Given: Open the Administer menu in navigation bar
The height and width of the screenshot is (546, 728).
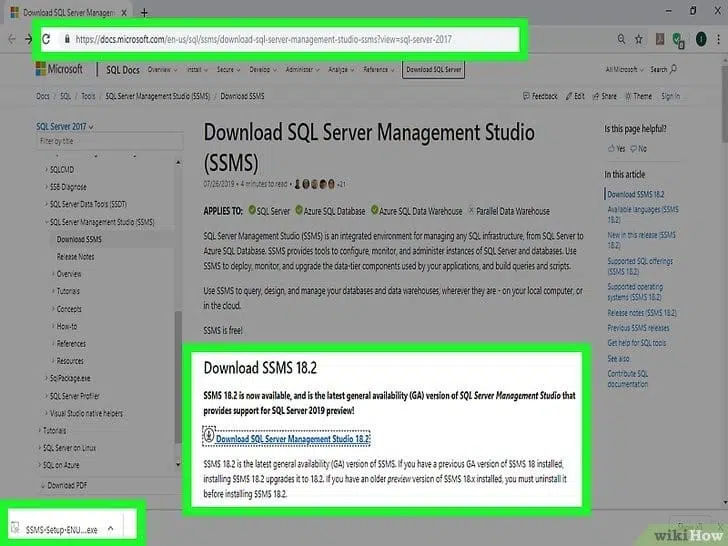Looking at the screenshot, I should [x=299, y=70].
